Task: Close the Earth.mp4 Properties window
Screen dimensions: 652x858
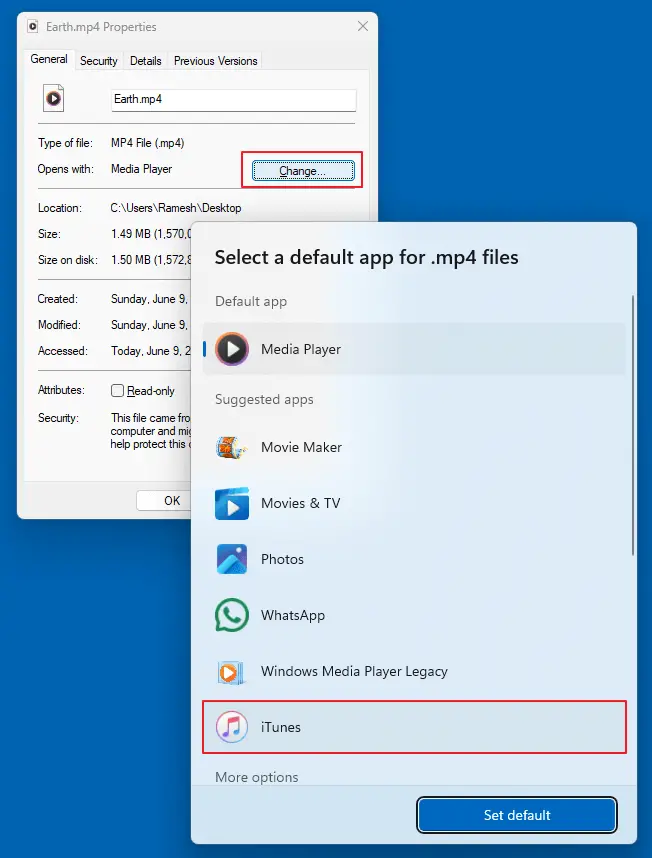Action: (x=363, y=26)
